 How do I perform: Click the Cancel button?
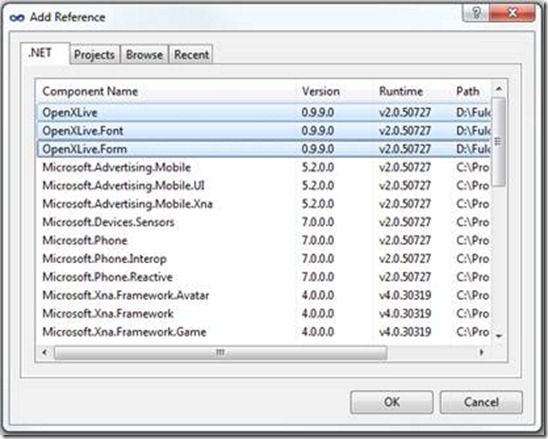(x=481, y=402)
